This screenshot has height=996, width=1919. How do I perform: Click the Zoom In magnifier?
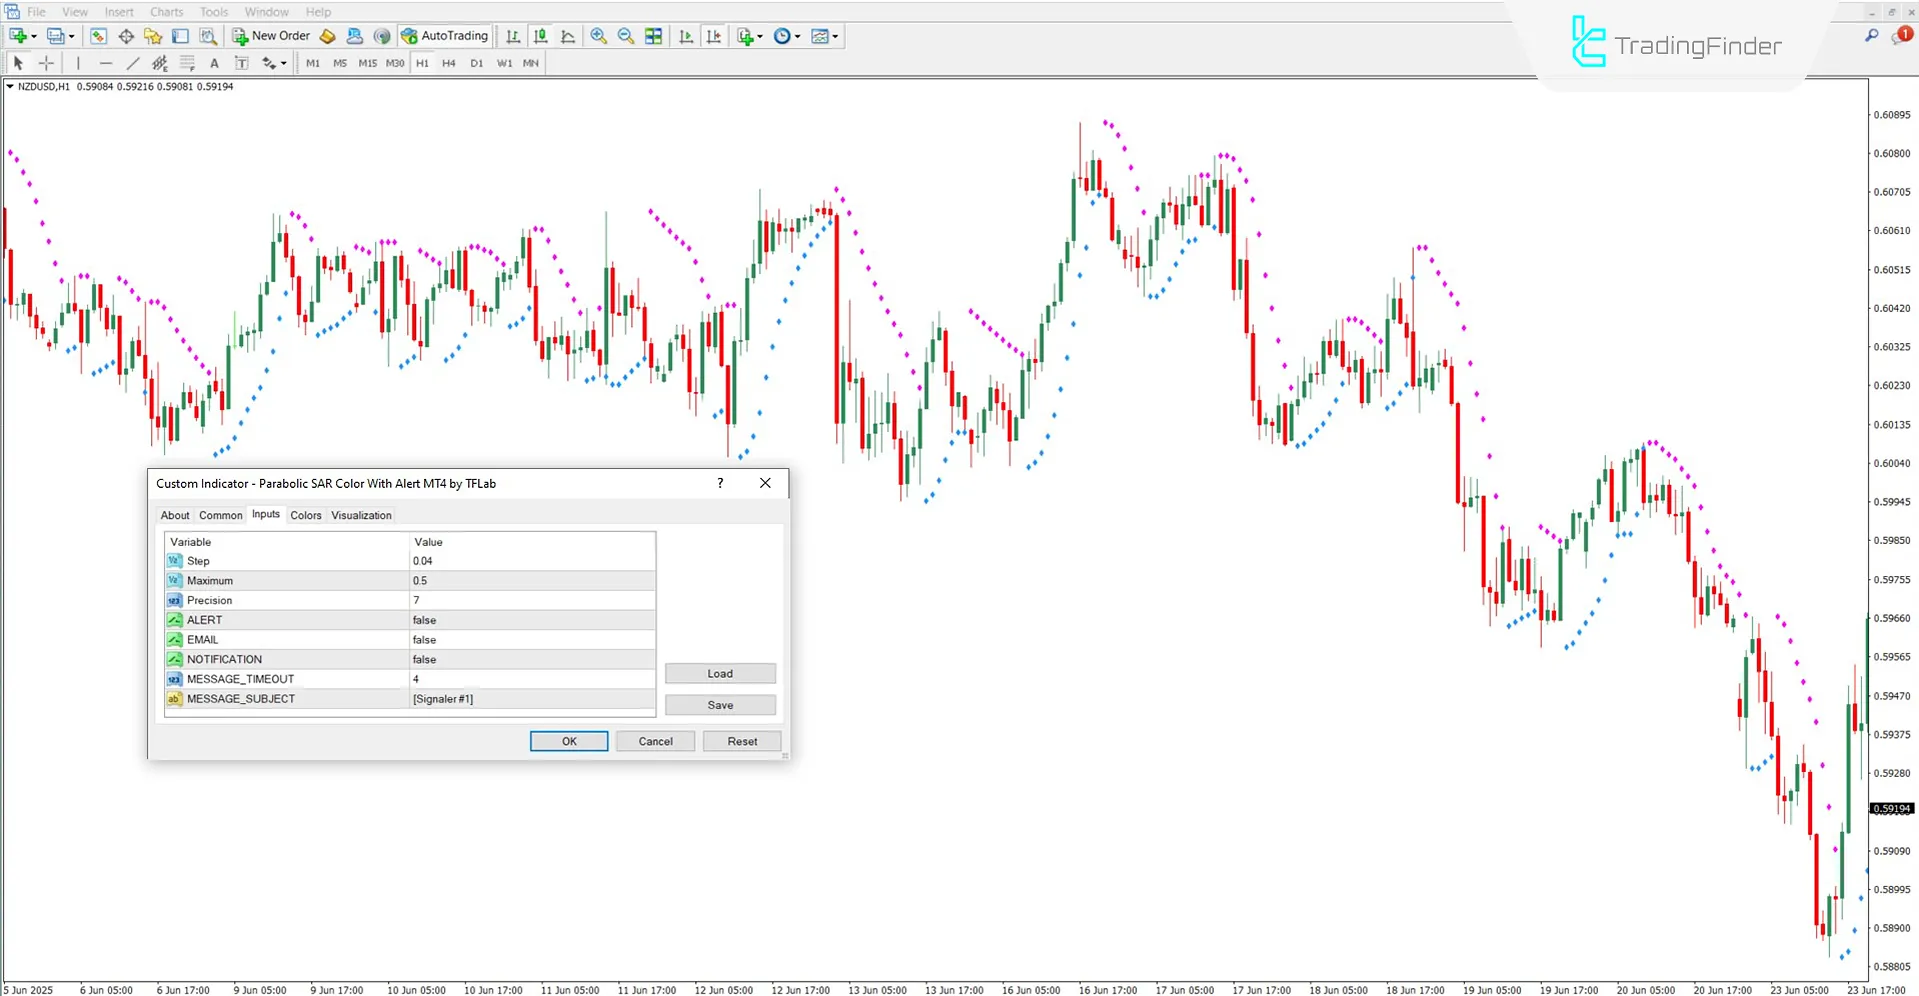tap(599, 36)
